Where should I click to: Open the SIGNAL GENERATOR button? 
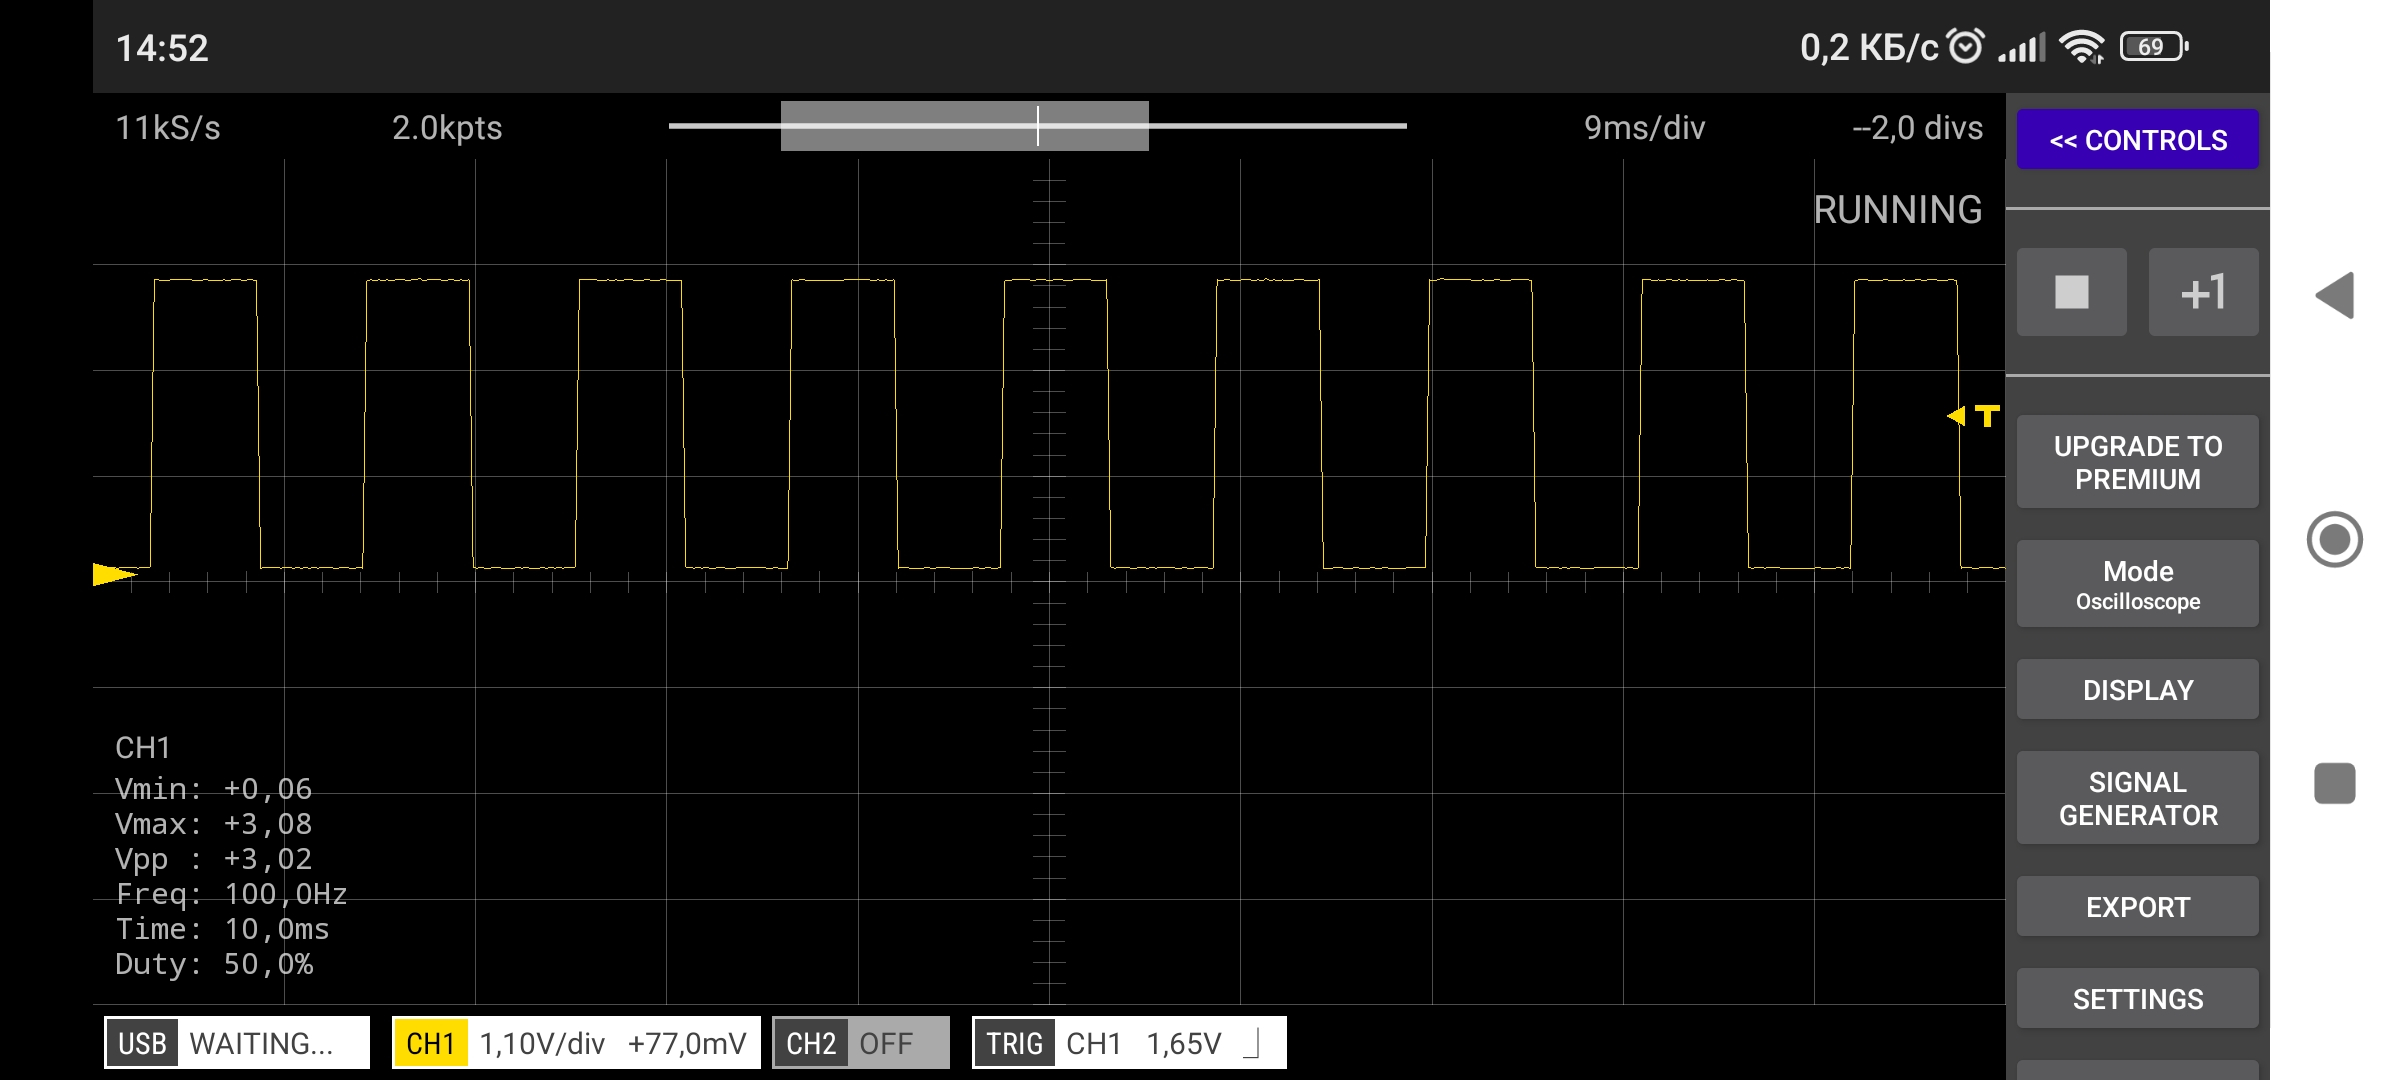coord(2137,798)
